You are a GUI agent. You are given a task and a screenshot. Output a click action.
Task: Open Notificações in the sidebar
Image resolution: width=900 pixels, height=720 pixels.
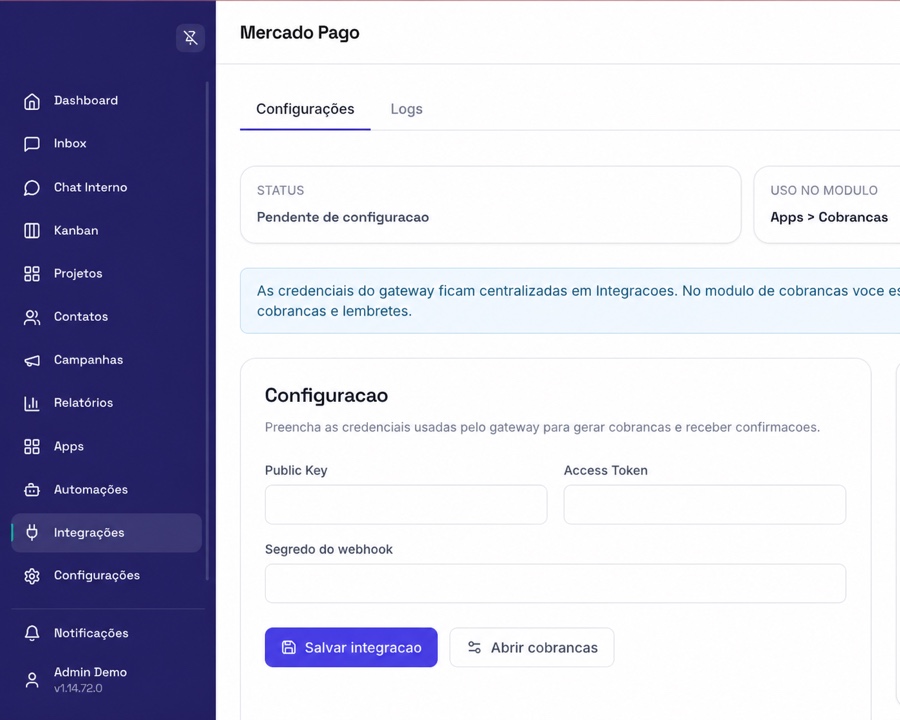pos(107,633)
